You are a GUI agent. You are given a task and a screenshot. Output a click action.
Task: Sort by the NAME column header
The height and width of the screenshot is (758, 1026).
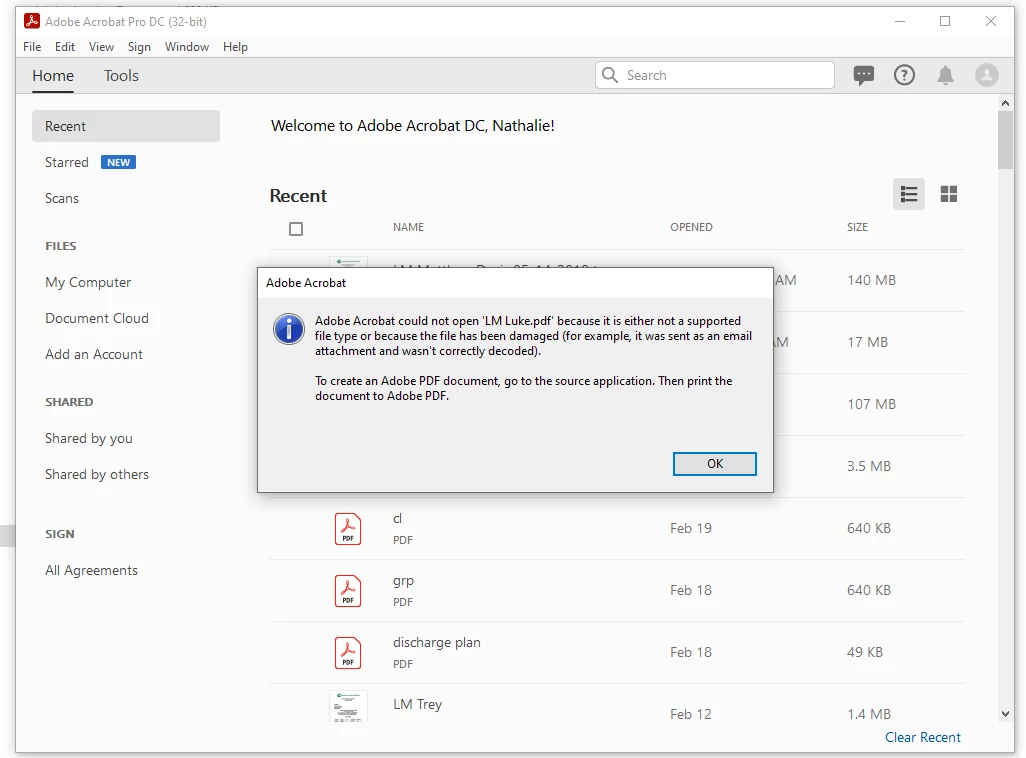point(408,227)
